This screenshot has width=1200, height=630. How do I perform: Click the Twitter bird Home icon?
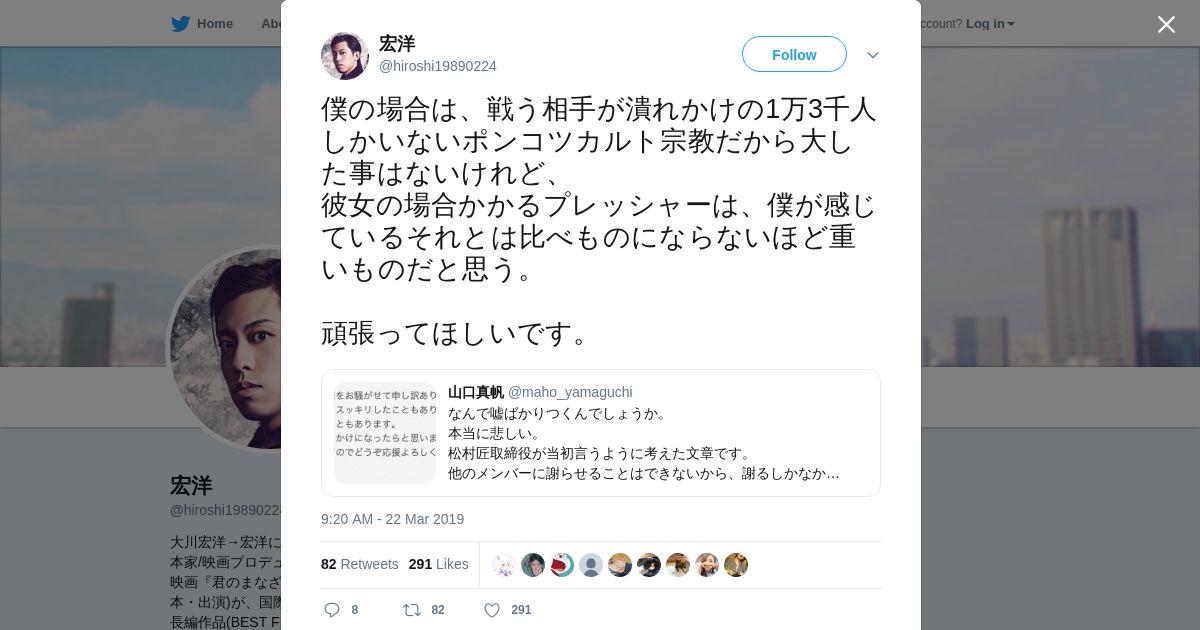pos(180,23)
